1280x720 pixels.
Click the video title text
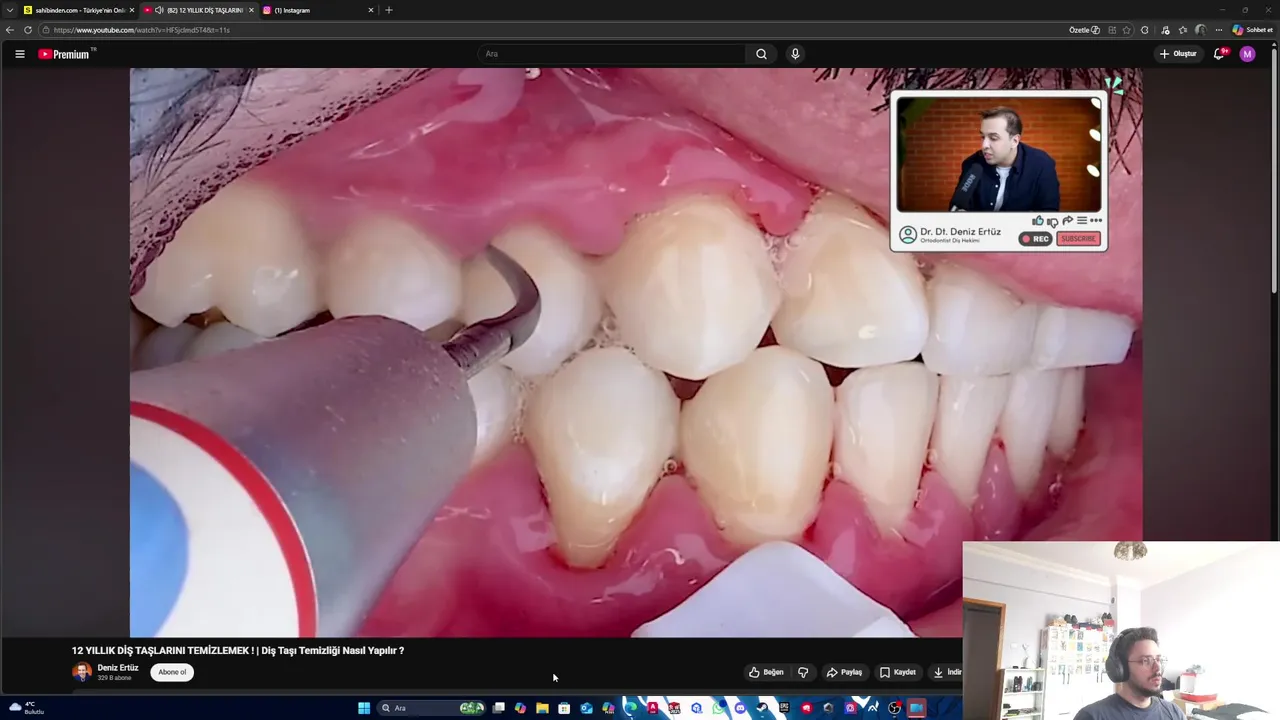[x=238, y=650]
